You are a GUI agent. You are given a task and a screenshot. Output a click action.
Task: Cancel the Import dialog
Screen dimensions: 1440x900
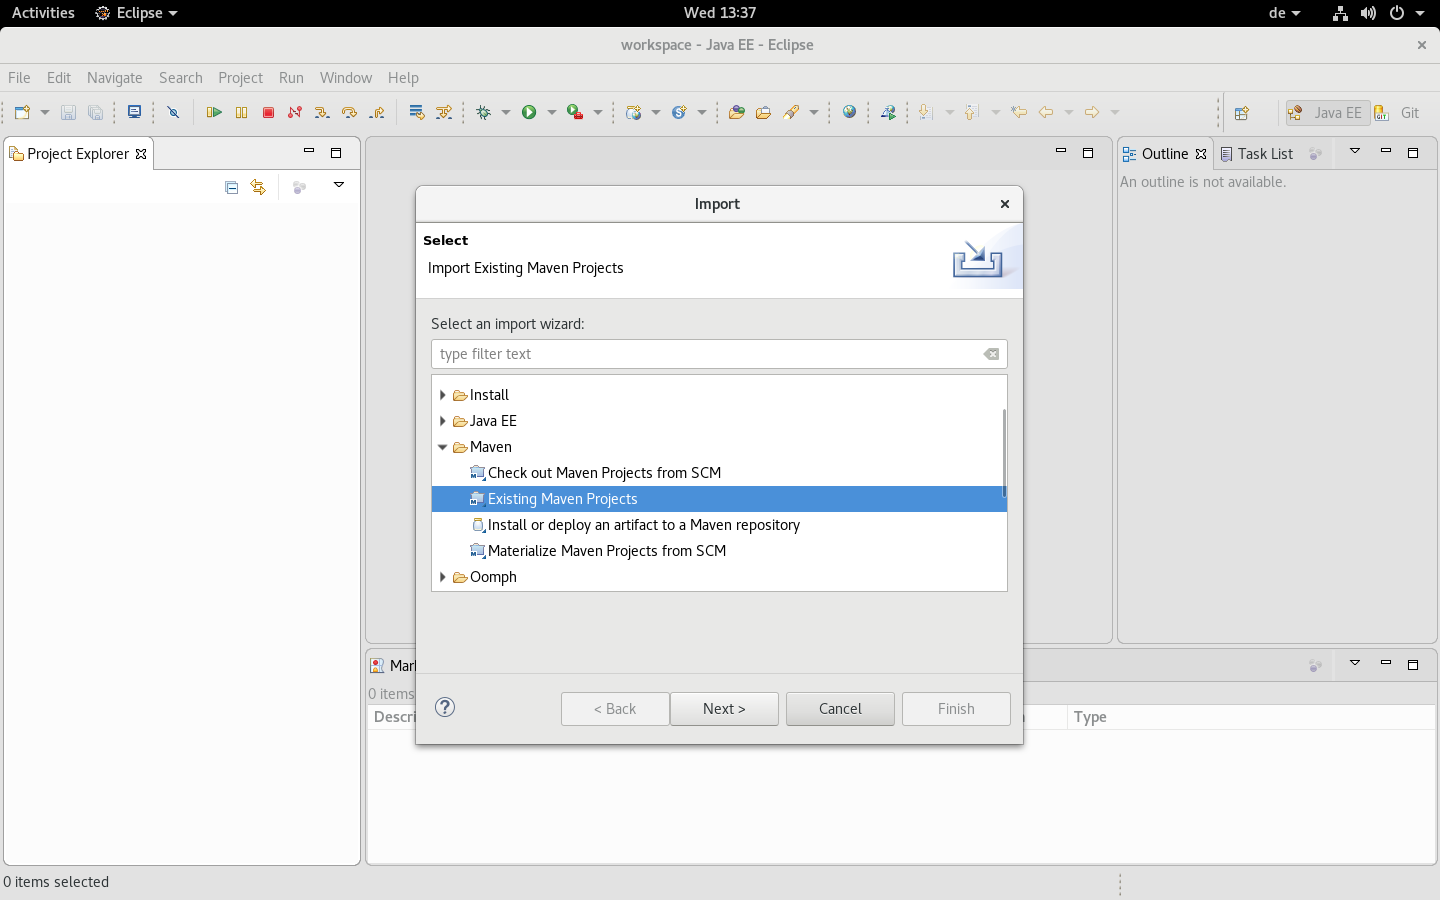pyautogui.click(x=839, y=708)
